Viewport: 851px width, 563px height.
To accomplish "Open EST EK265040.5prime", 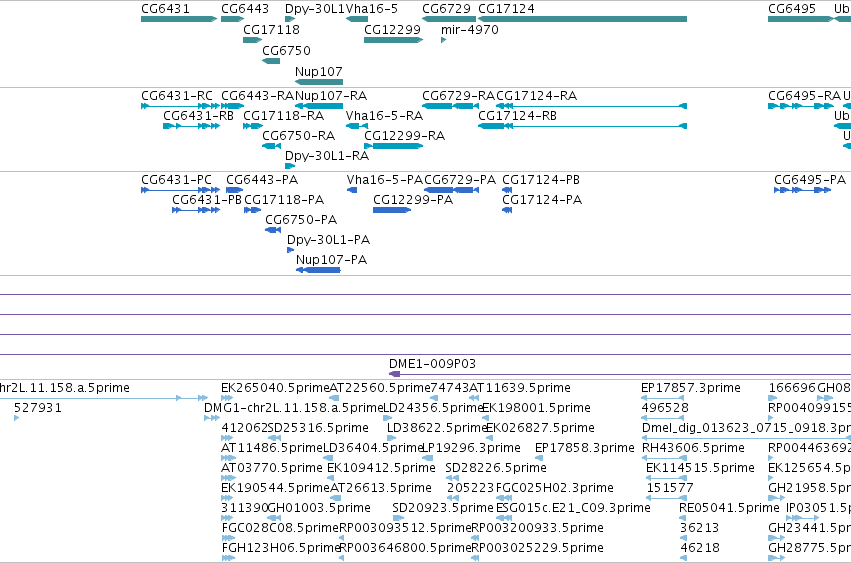I will [227, 398].
